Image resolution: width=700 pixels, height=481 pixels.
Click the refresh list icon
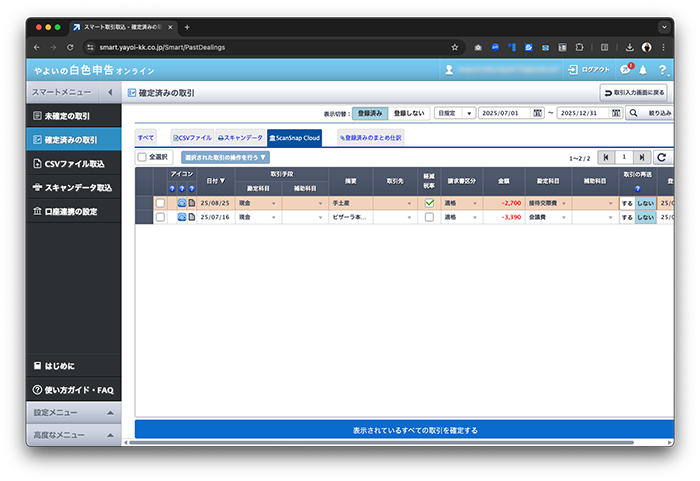[x=662, y=157]
